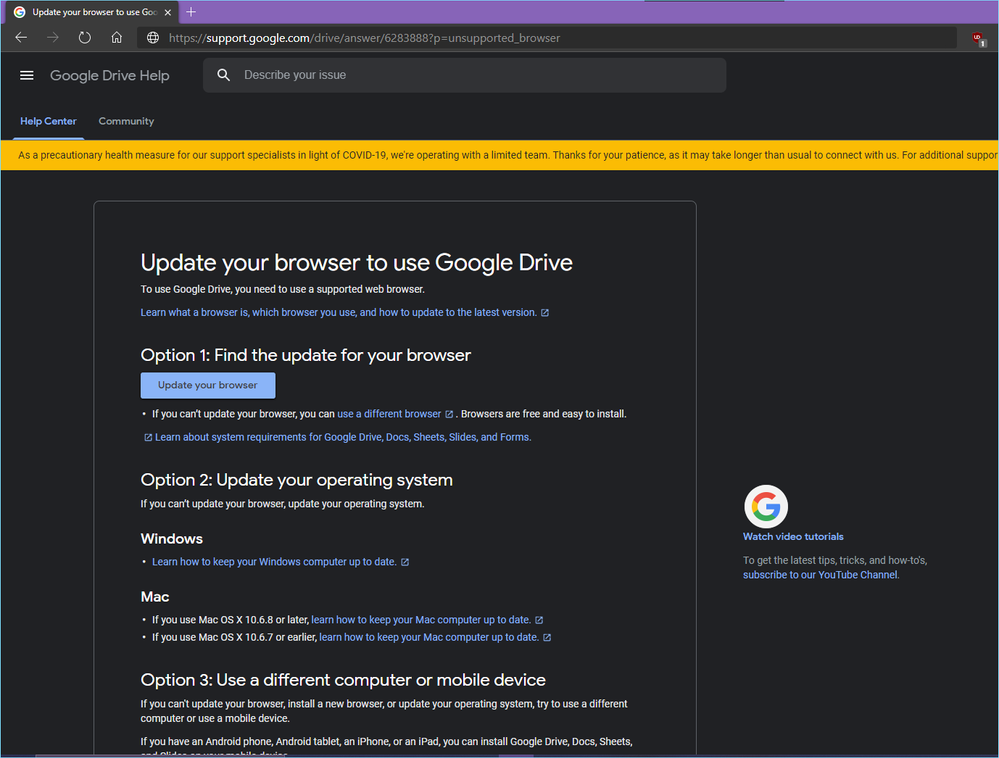Open the learn what a browser is link
999x758 pixels.
(338, 312)
